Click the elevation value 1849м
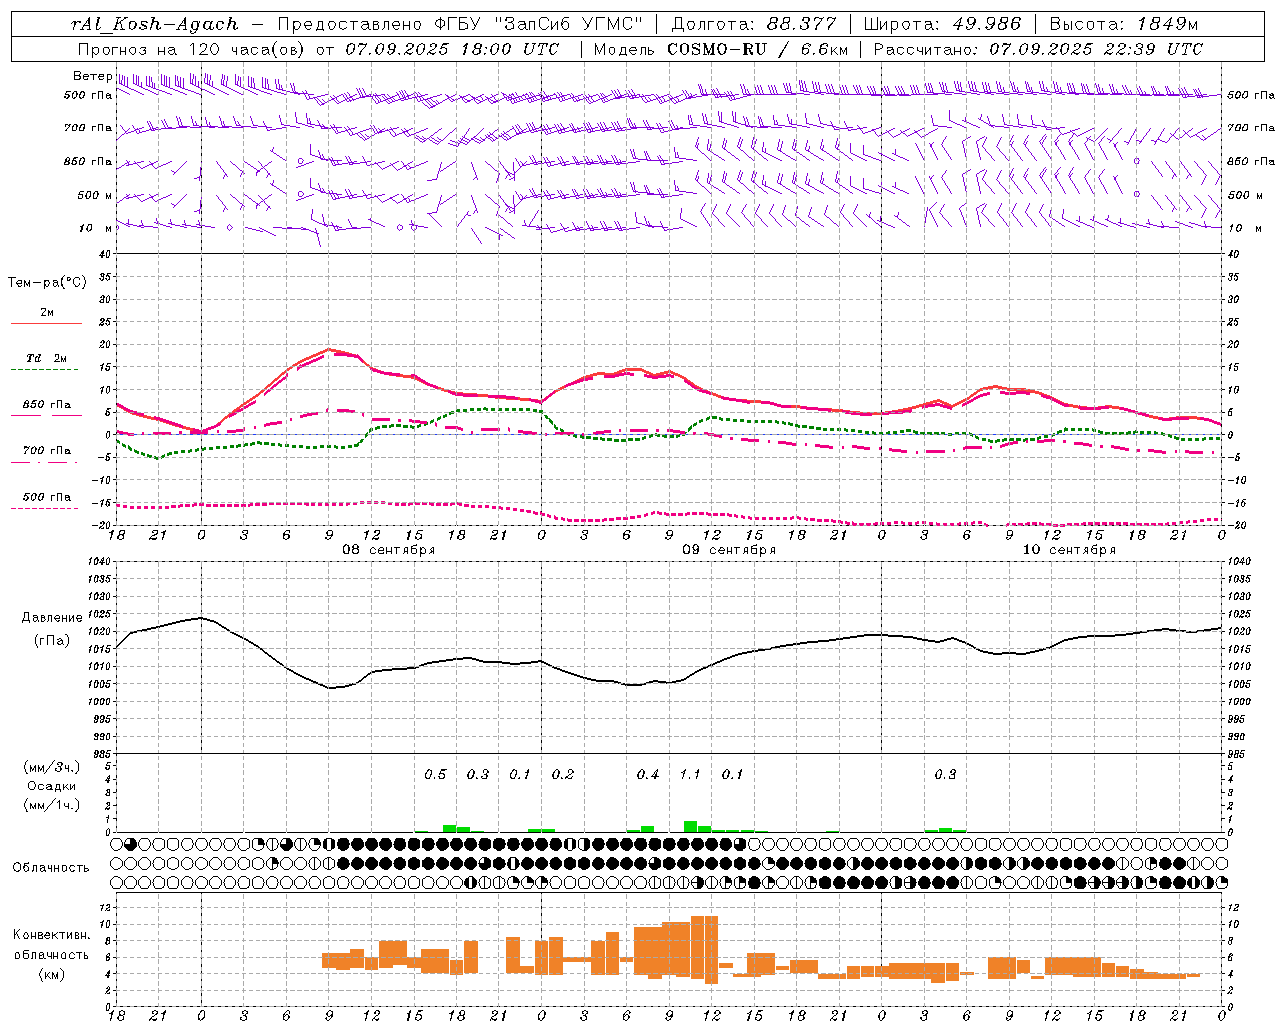The height and width of the screenshot is (1024, 1280). pyautogui.click(x=1167, y=24)
